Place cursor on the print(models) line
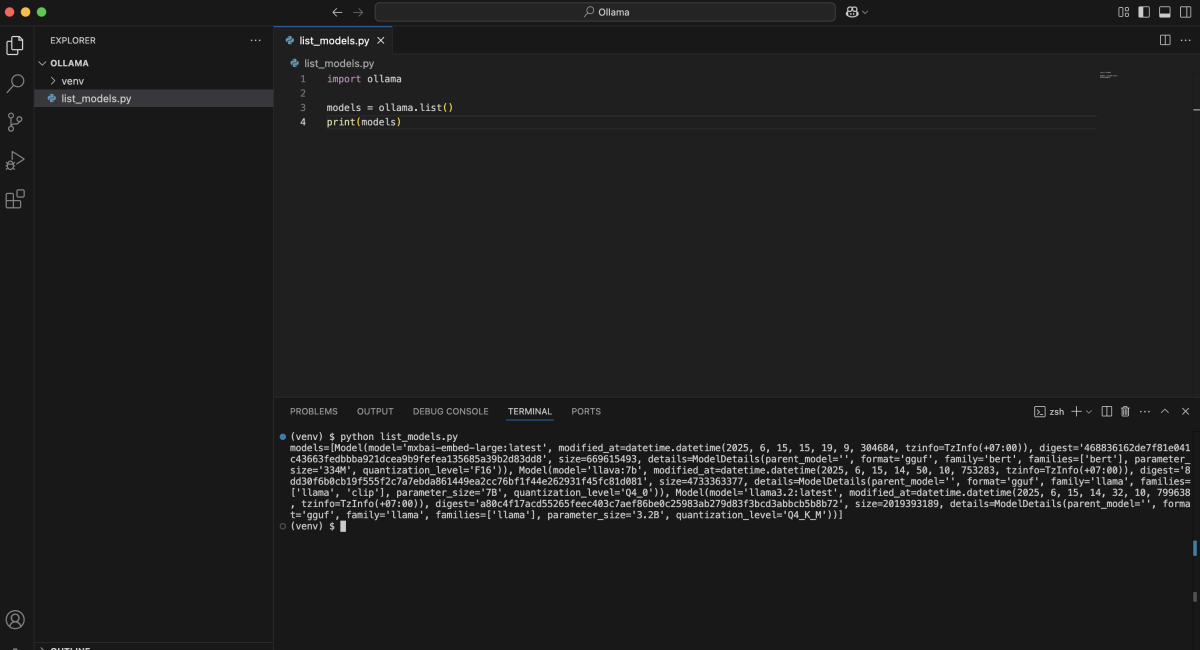Image resolution: width=1200 pixels, height=650 pixels. [364, 122]
